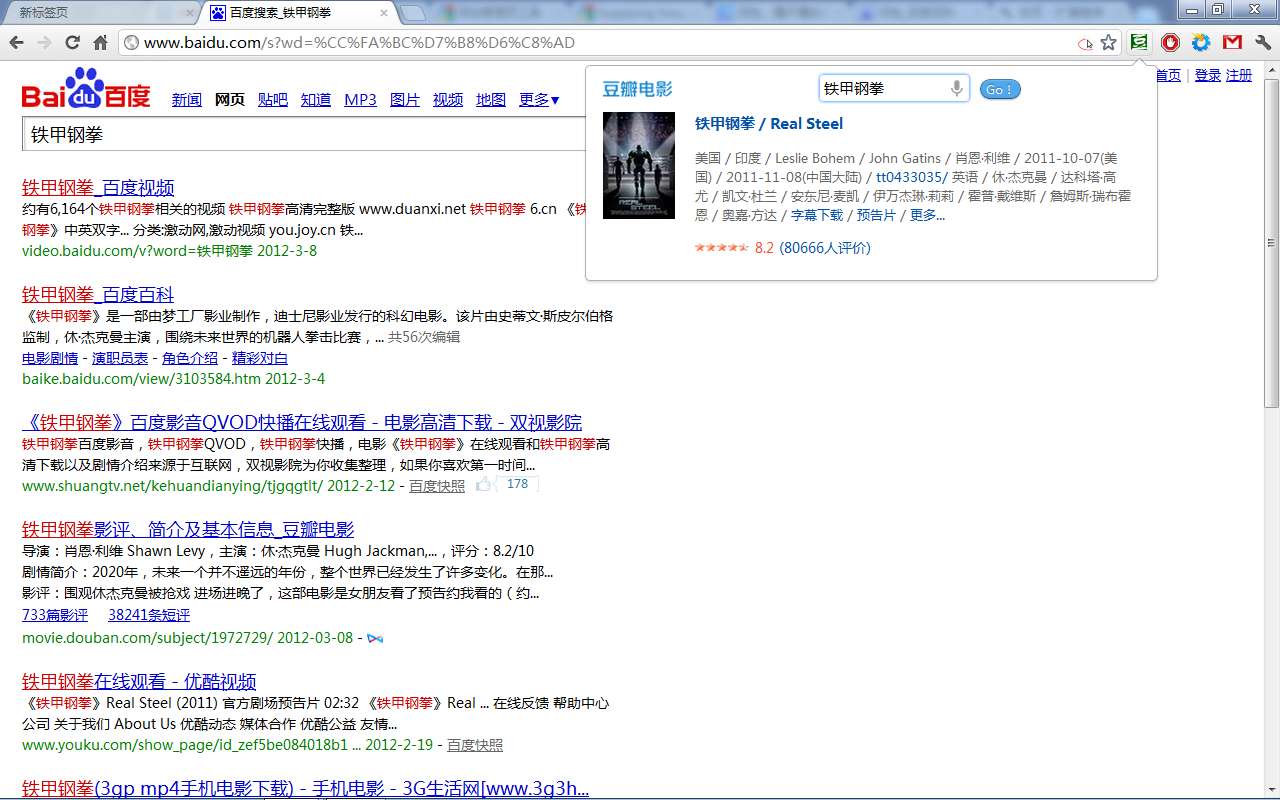Screen dimensions: 1280x800
Task: Expand the 更多 dropdown menu
Action: pyautogui.click(x=539, y=100)
